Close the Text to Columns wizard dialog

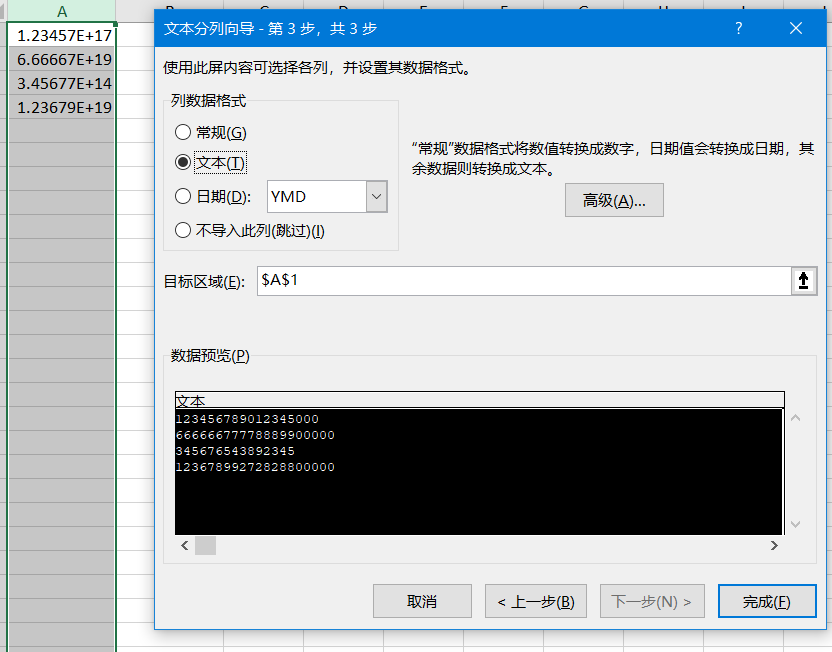point(795,28)
